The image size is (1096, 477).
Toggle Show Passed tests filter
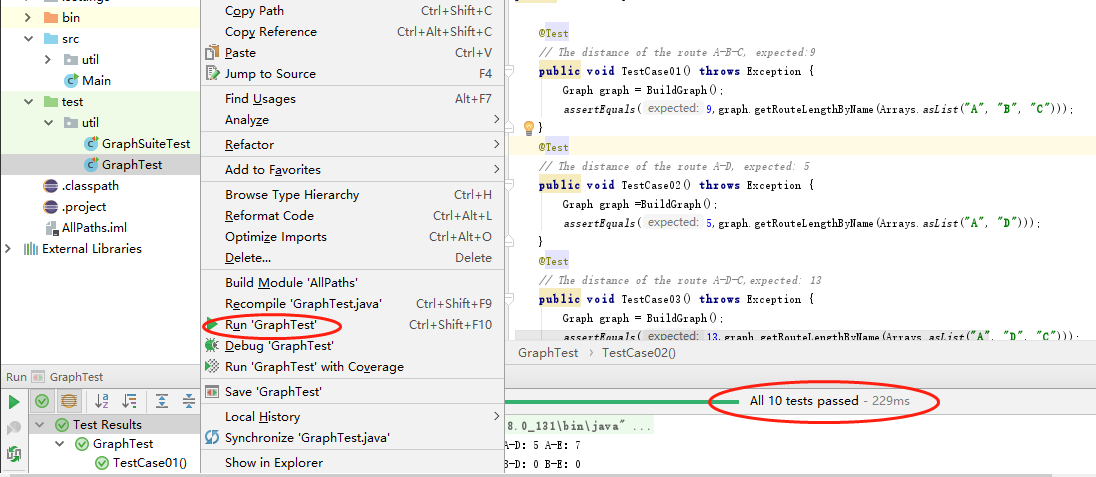(42, 401)
